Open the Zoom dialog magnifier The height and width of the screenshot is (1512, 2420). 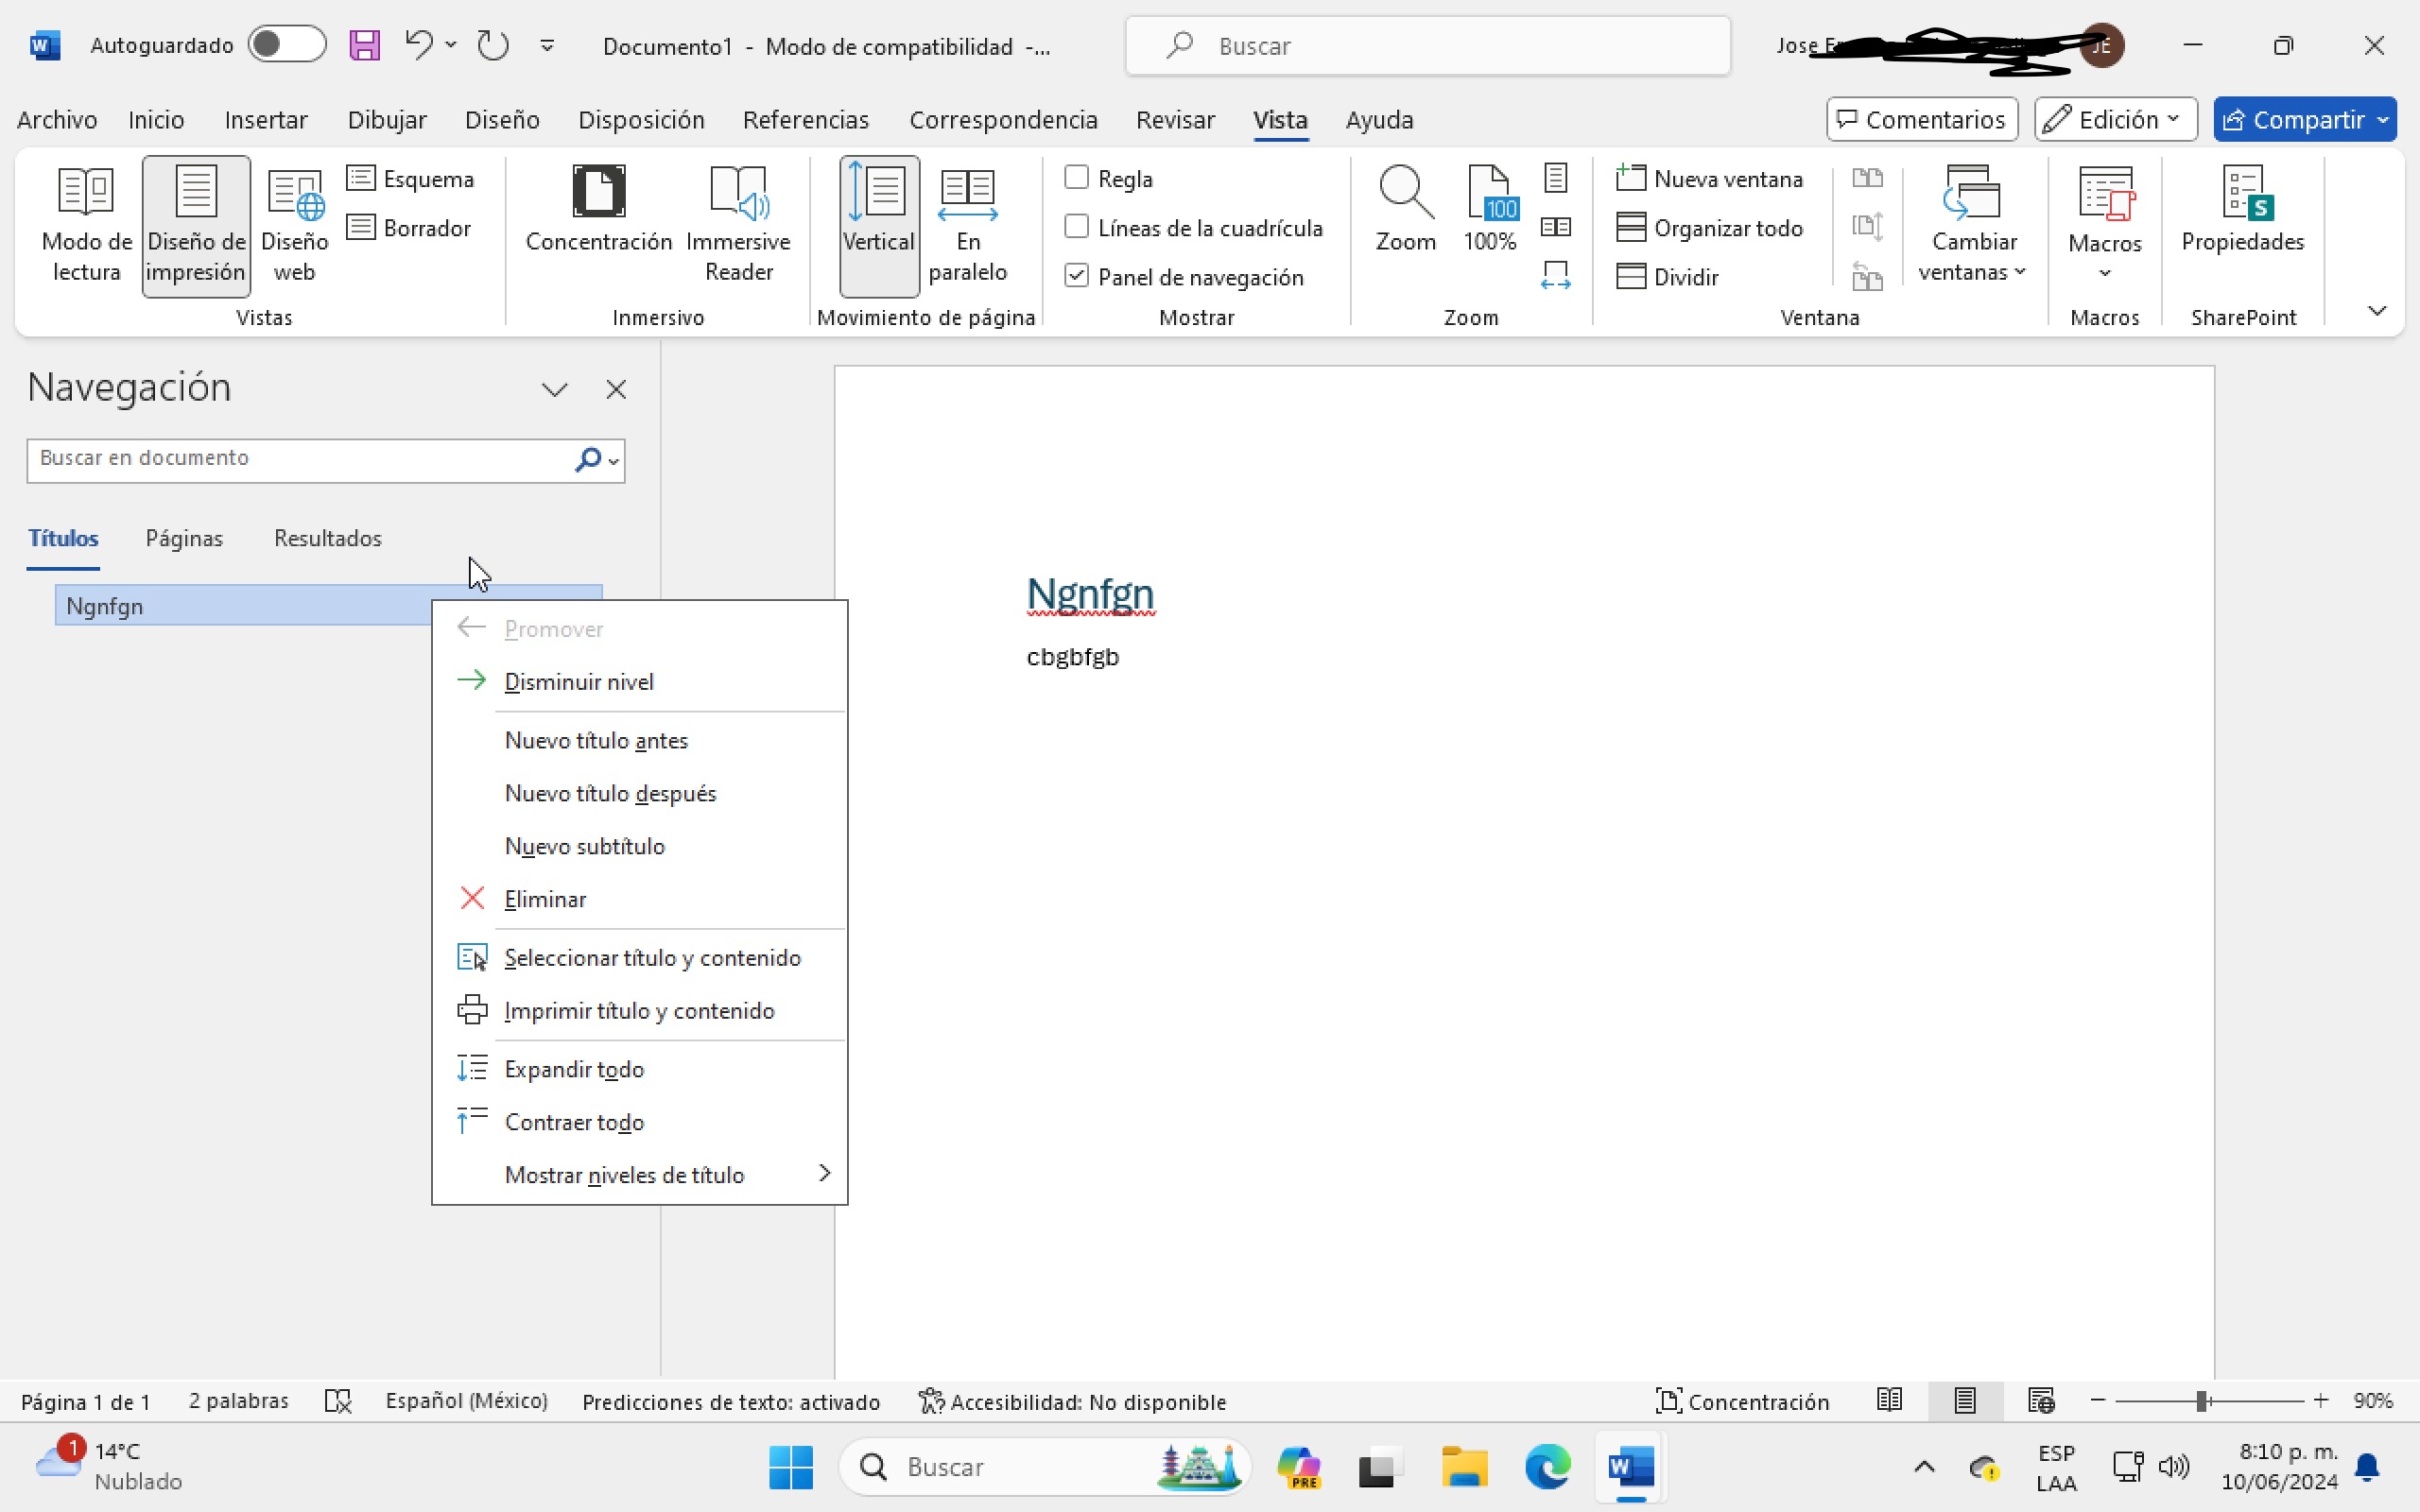click(1405, 210)
